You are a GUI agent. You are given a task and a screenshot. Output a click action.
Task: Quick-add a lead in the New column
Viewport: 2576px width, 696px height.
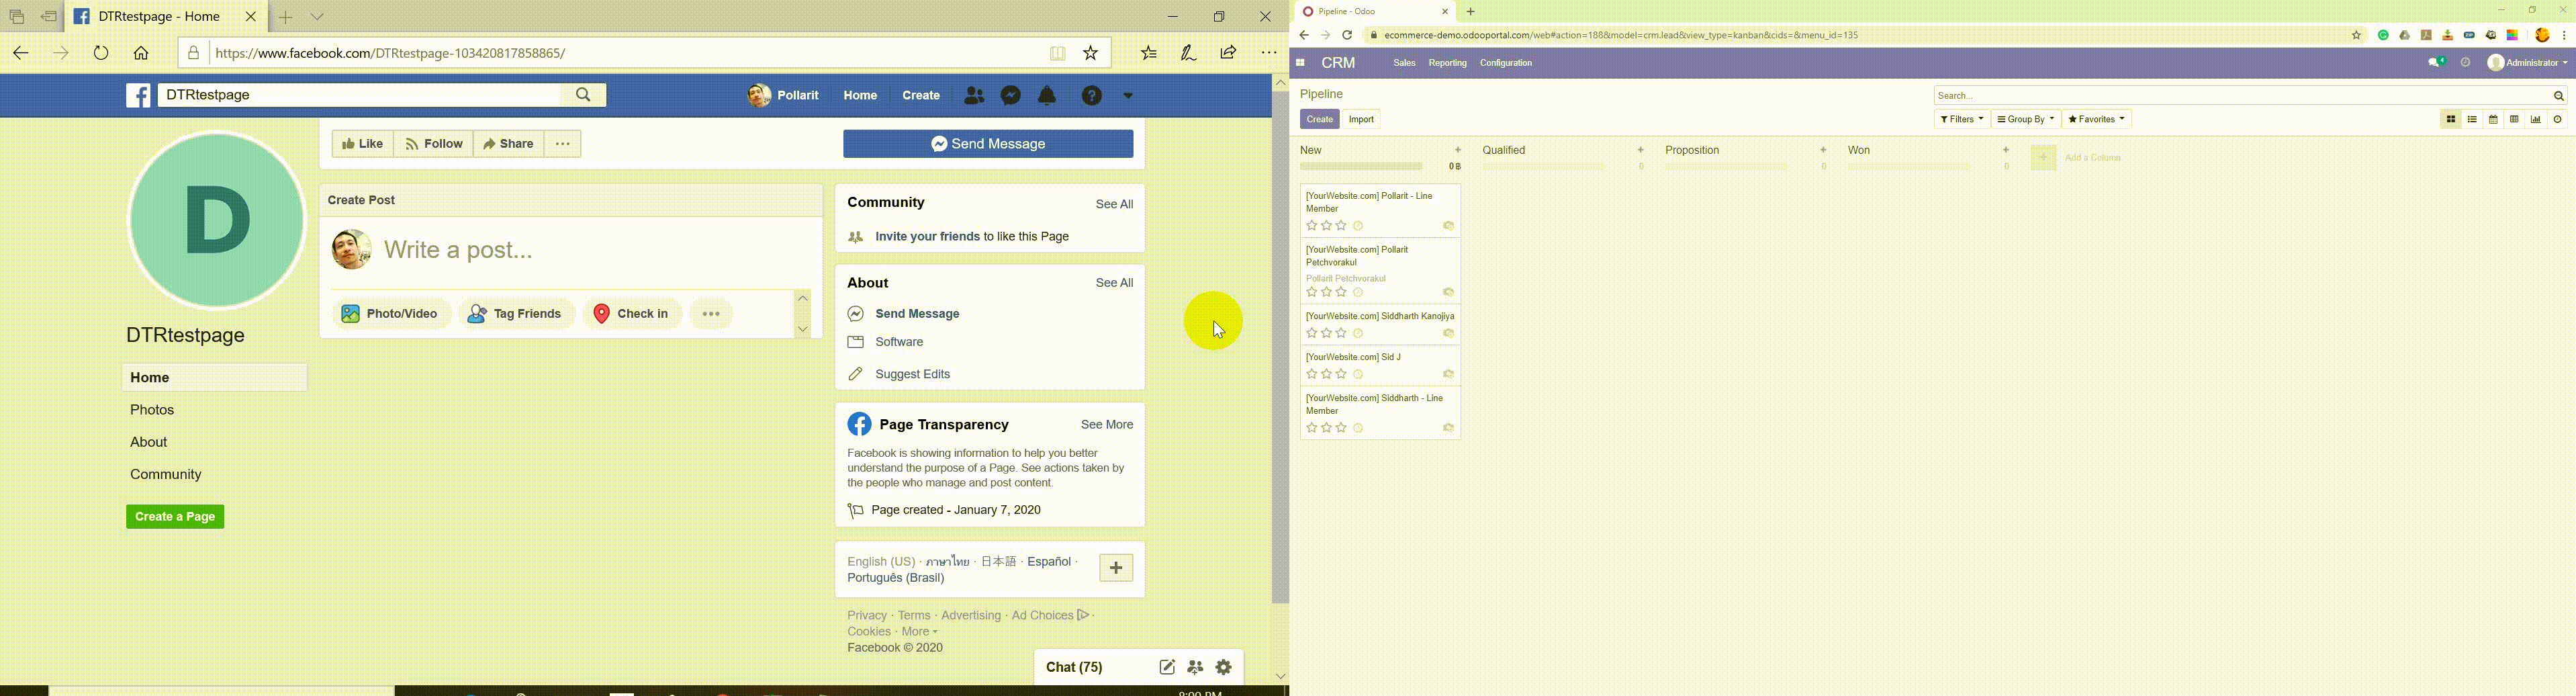pyautogui.click(x=1458, y=150)
